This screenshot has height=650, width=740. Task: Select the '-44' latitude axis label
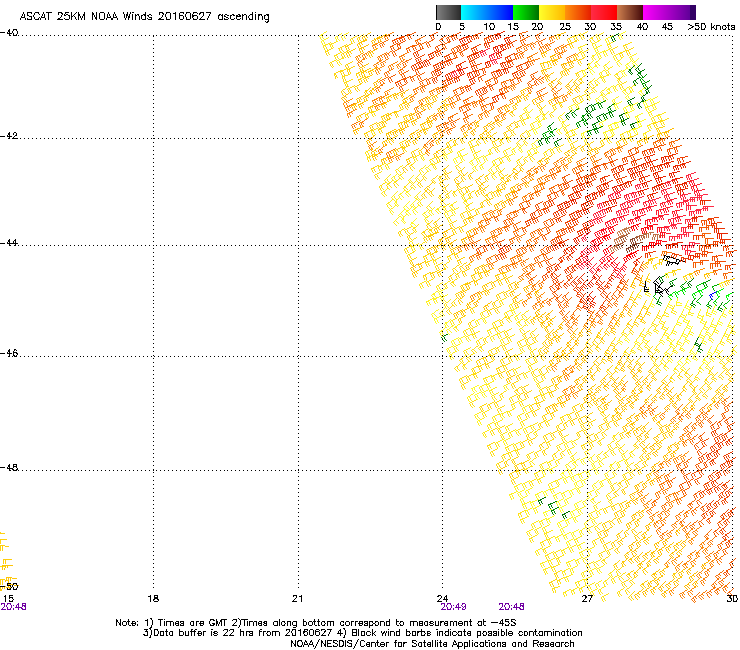(x=9, y=243)
